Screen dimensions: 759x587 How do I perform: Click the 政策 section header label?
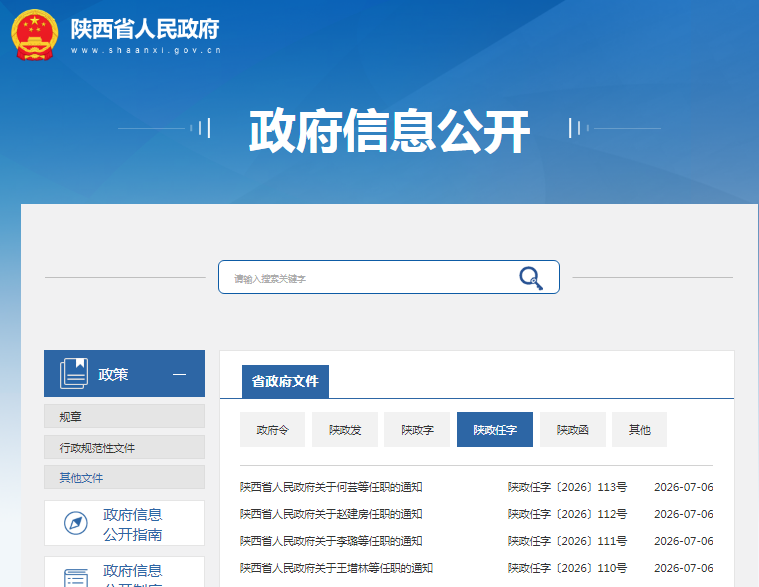point(113,374)
